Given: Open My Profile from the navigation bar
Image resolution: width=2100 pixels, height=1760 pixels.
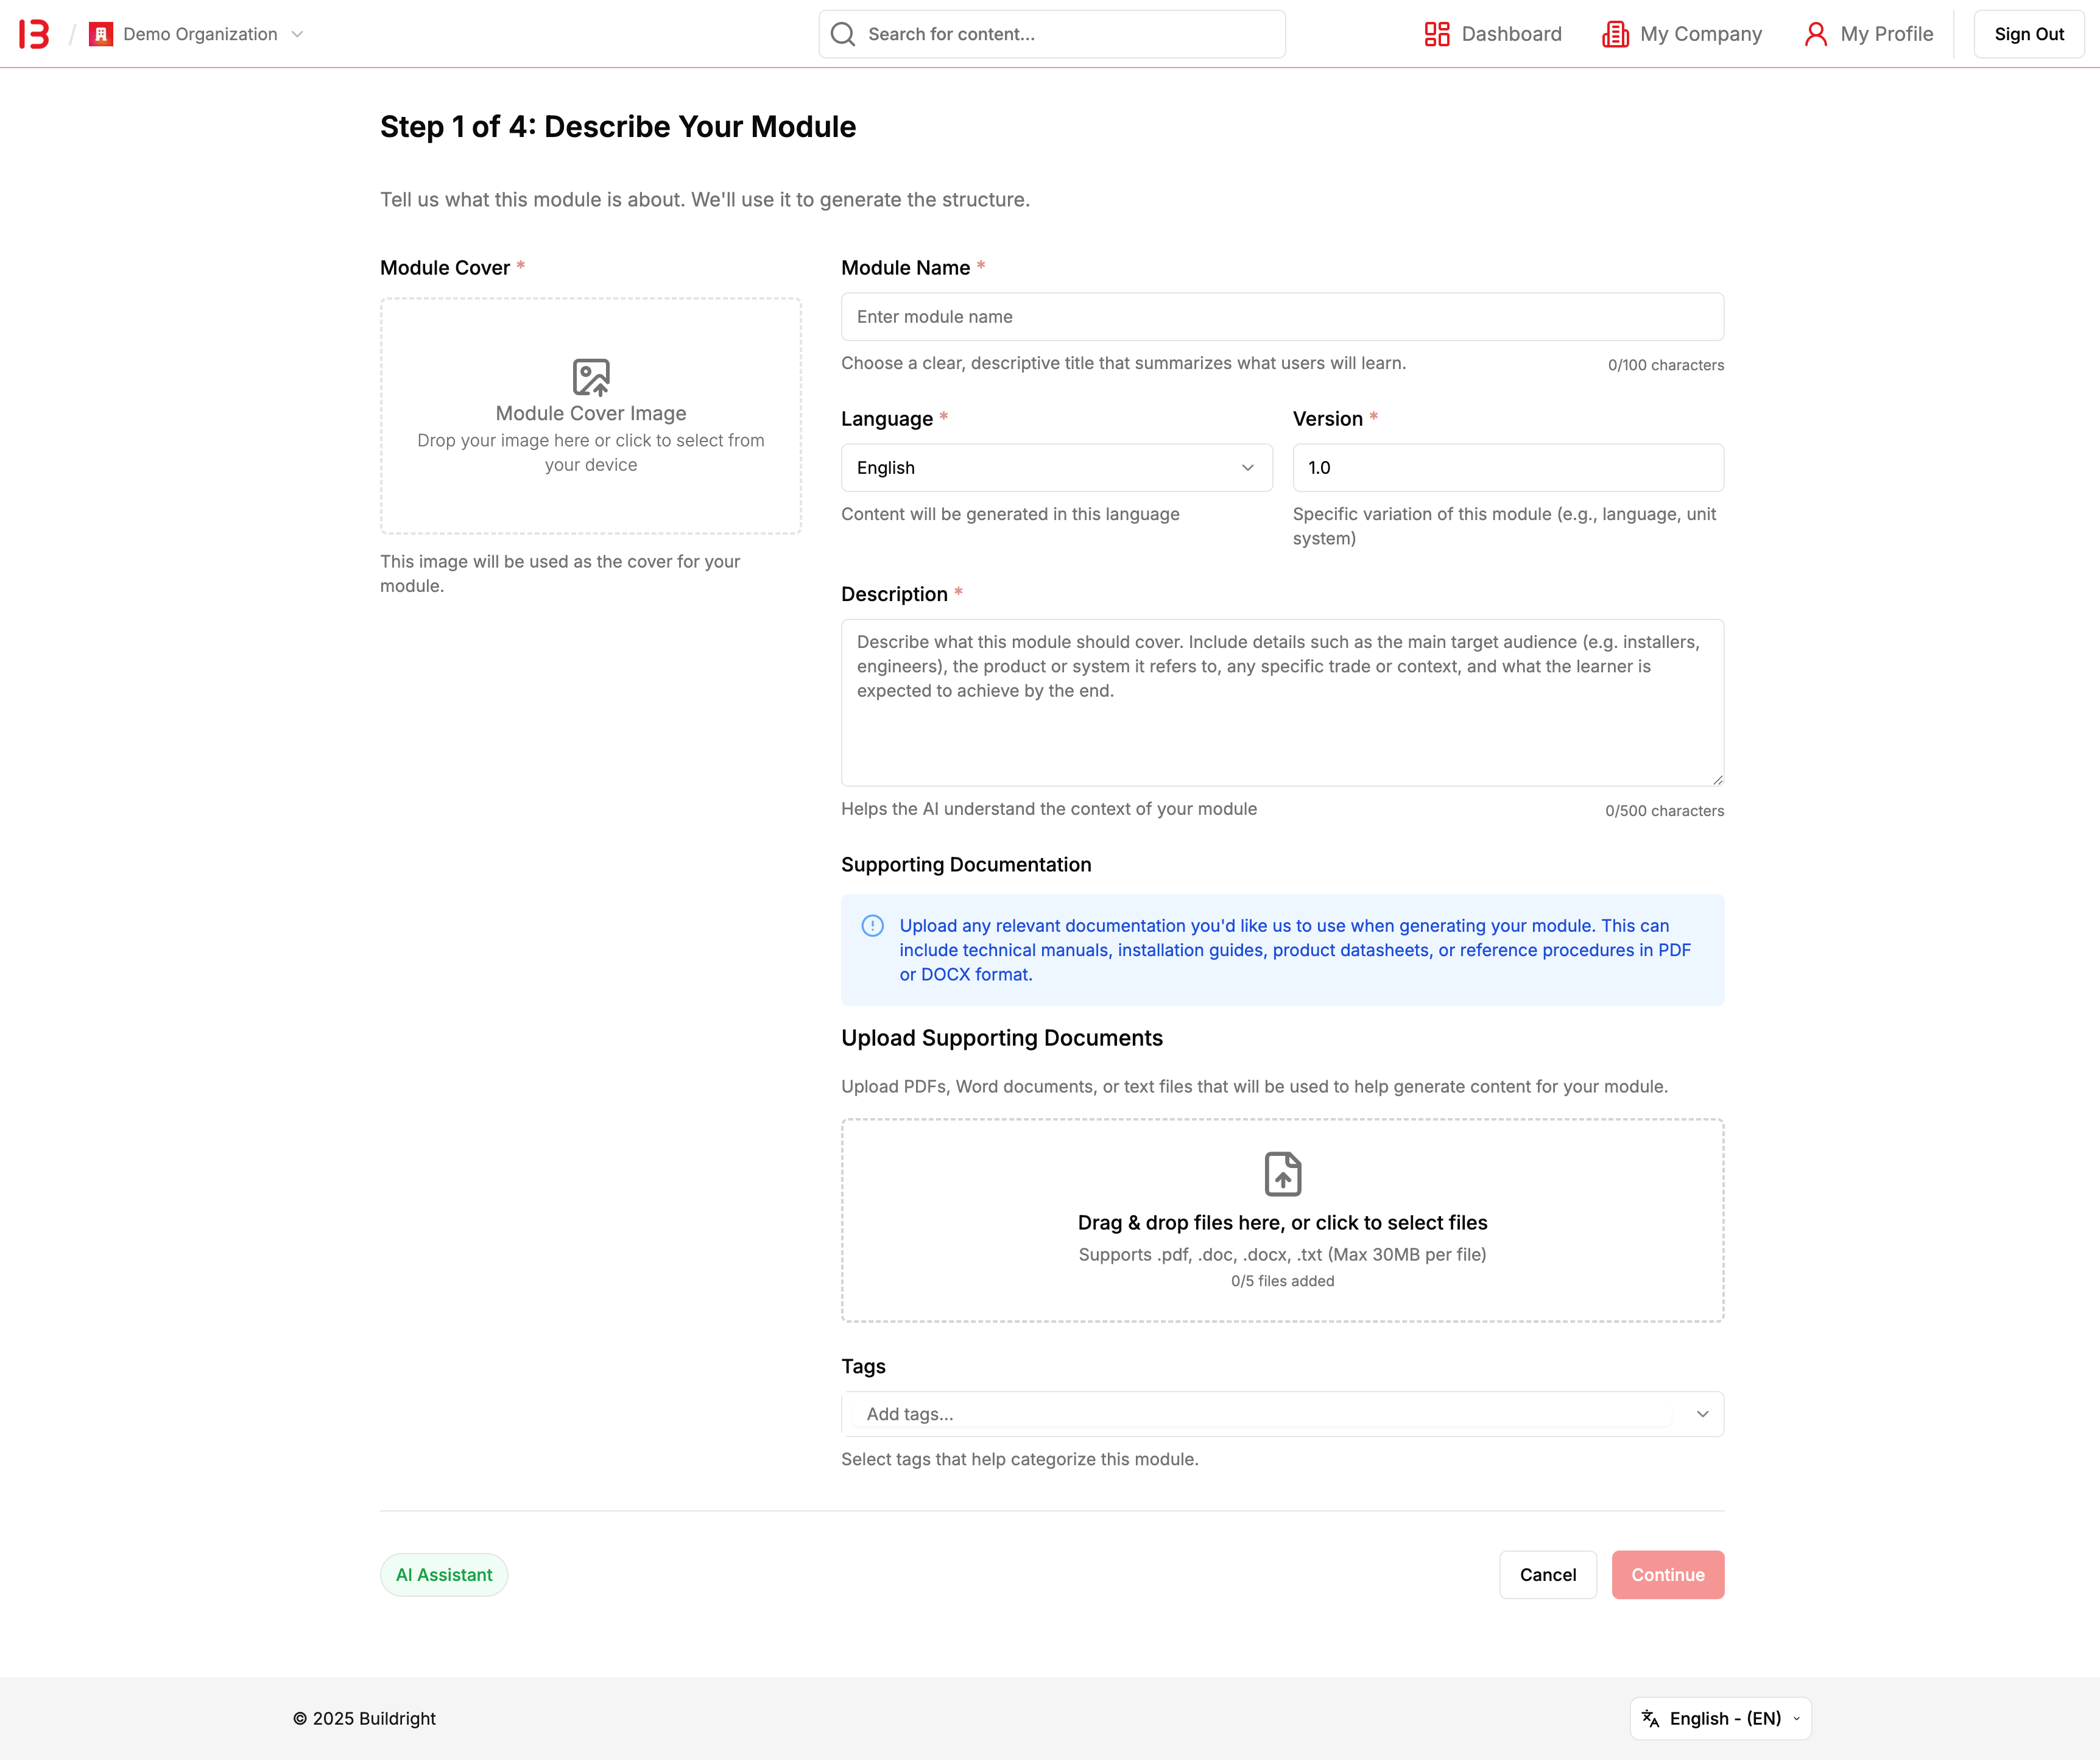Looking at the screenshot, I should point(1886,34).
